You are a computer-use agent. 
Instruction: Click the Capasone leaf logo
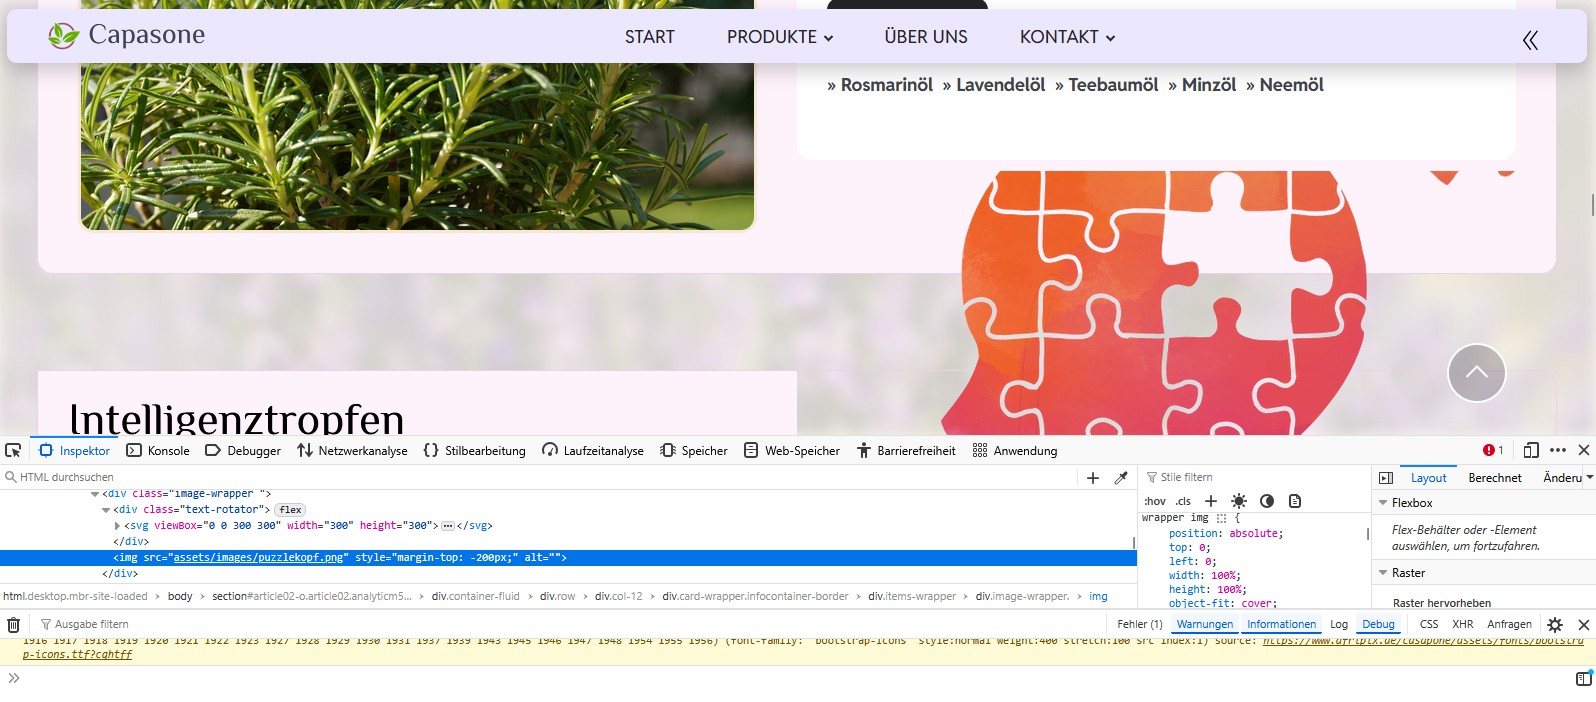(x=63, y=36)
